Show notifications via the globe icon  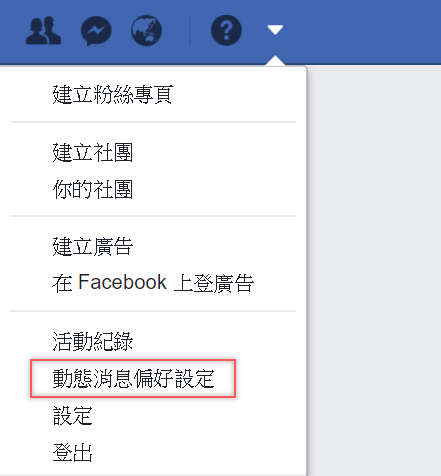pyautogui.click(x=146, y=31)
